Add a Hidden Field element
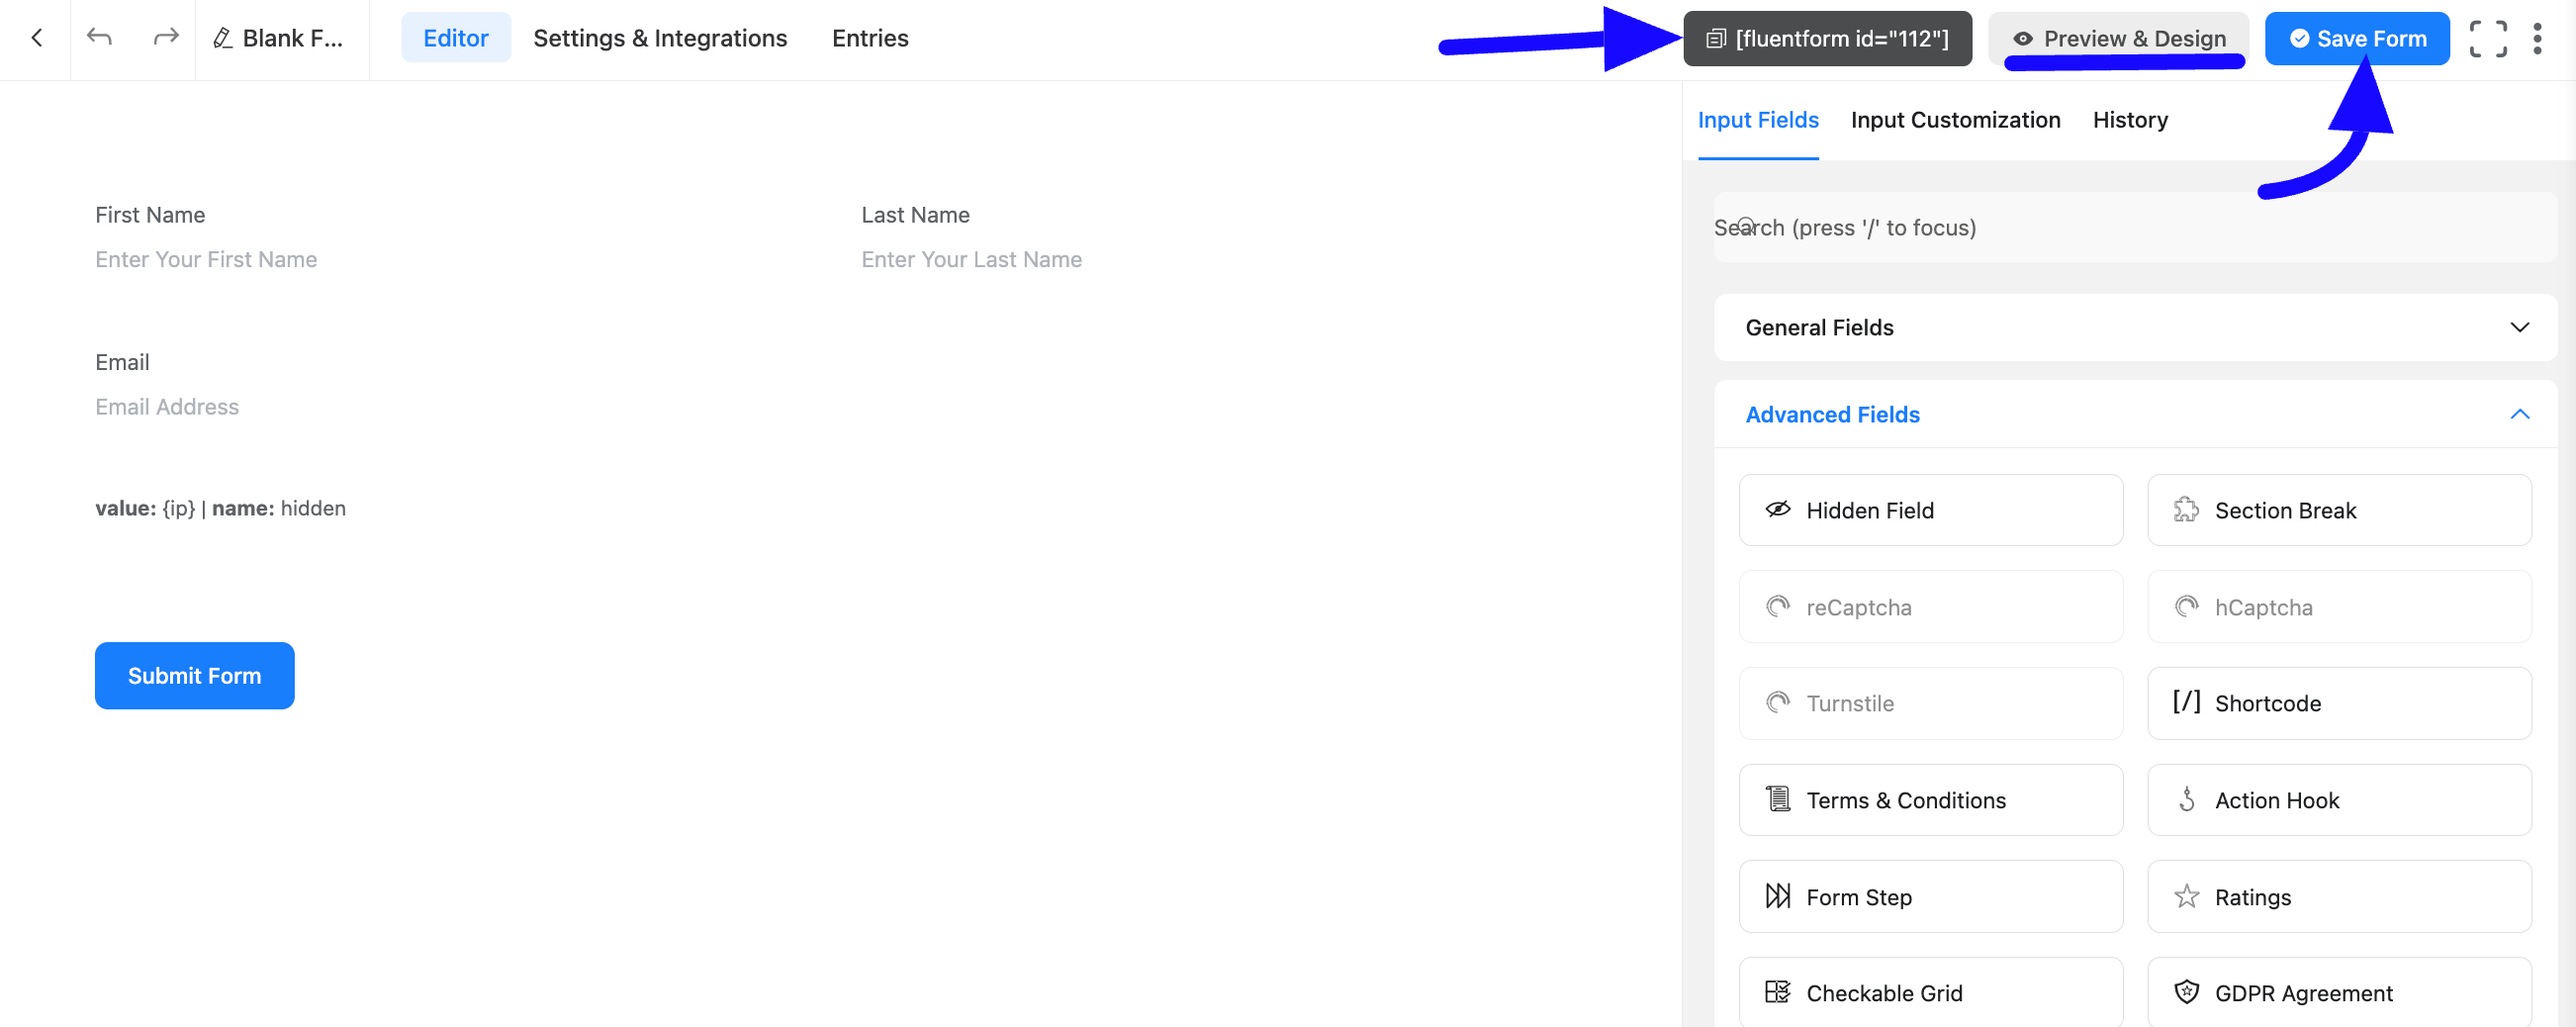 [x=1930, y=510]
